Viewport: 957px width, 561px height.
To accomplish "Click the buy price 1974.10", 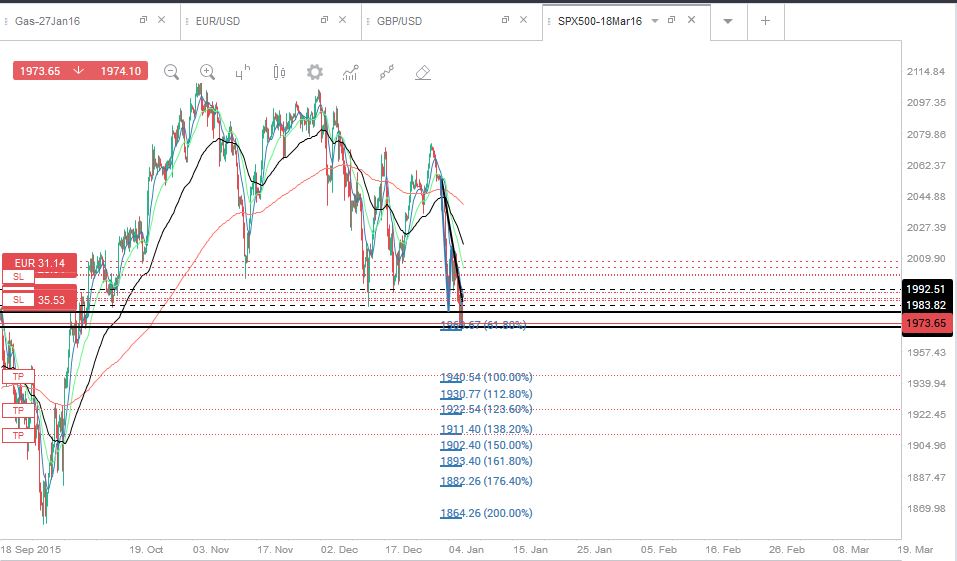I will point(120,71).
